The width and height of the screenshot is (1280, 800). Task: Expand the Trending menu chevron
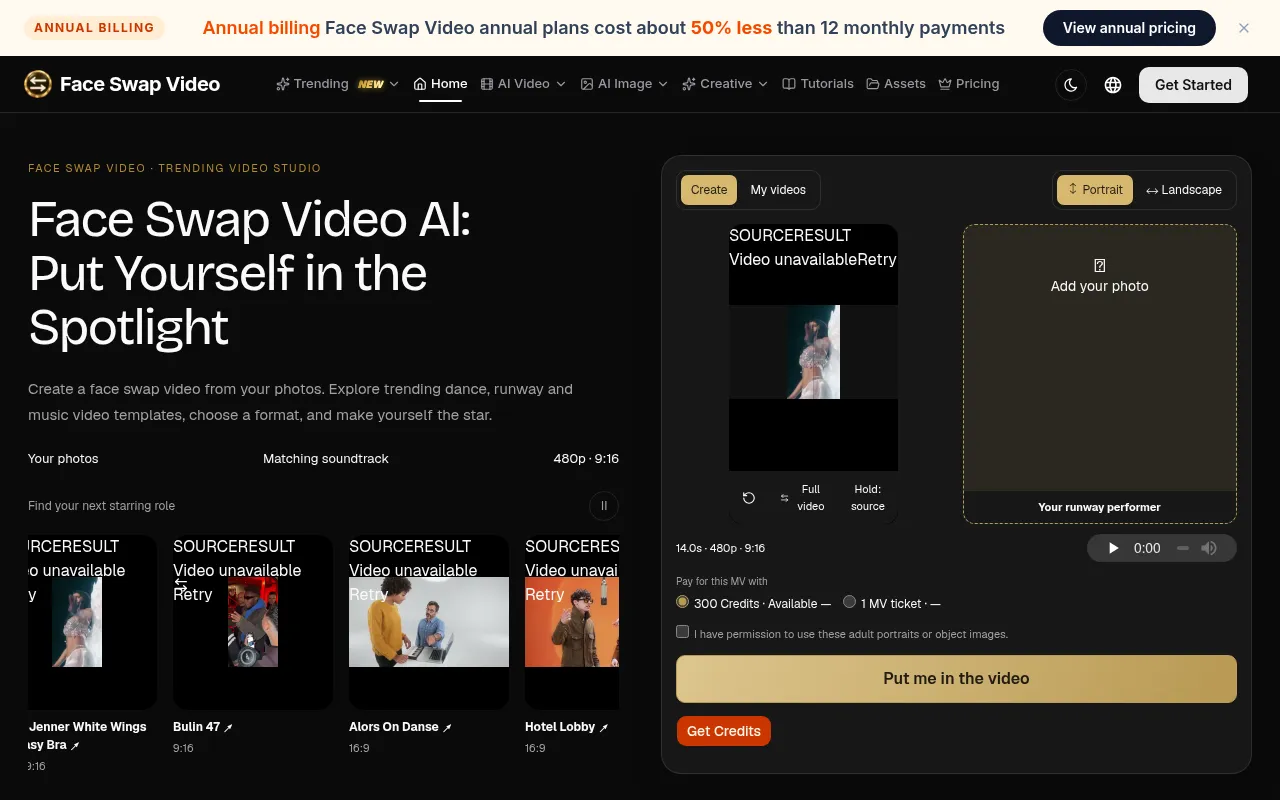click(394, 84)
